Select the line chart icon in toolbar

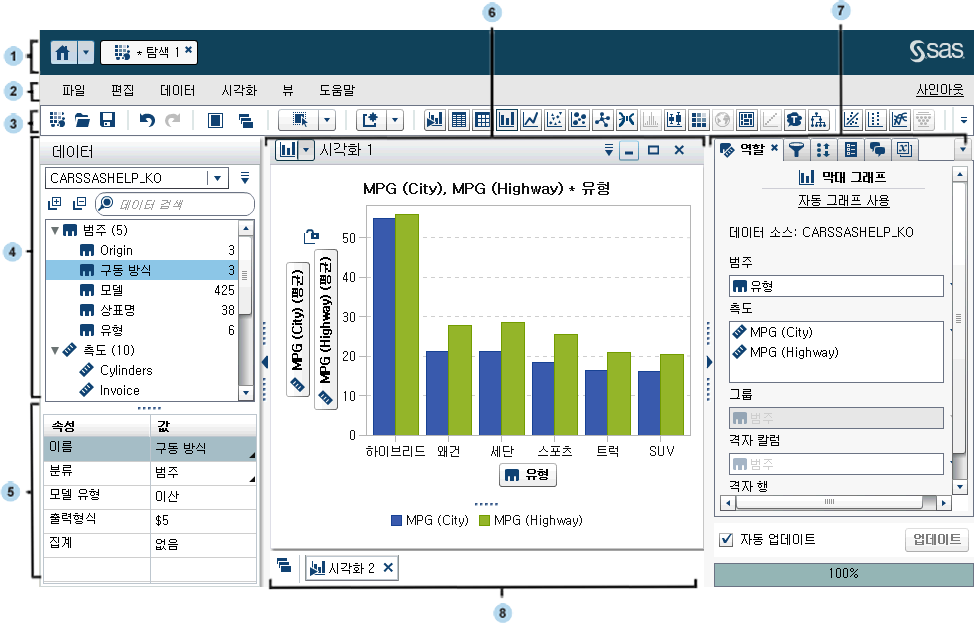[x=531, y=120]
